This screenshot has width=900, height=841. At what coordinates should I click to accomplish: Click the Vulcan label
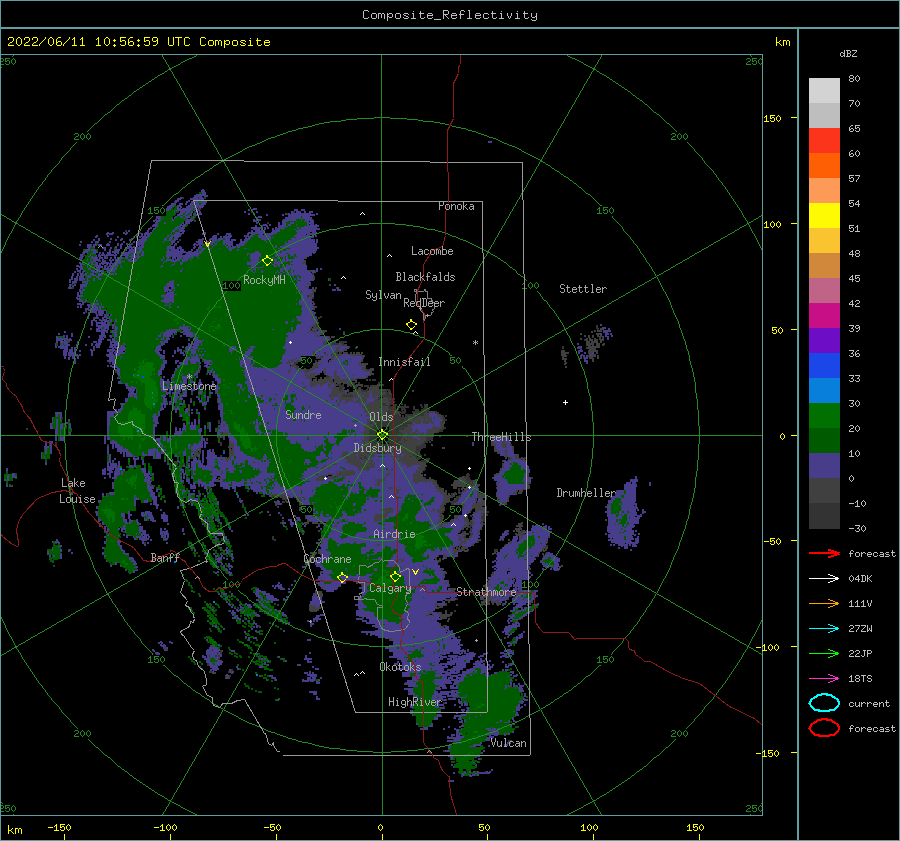[508, 743]
